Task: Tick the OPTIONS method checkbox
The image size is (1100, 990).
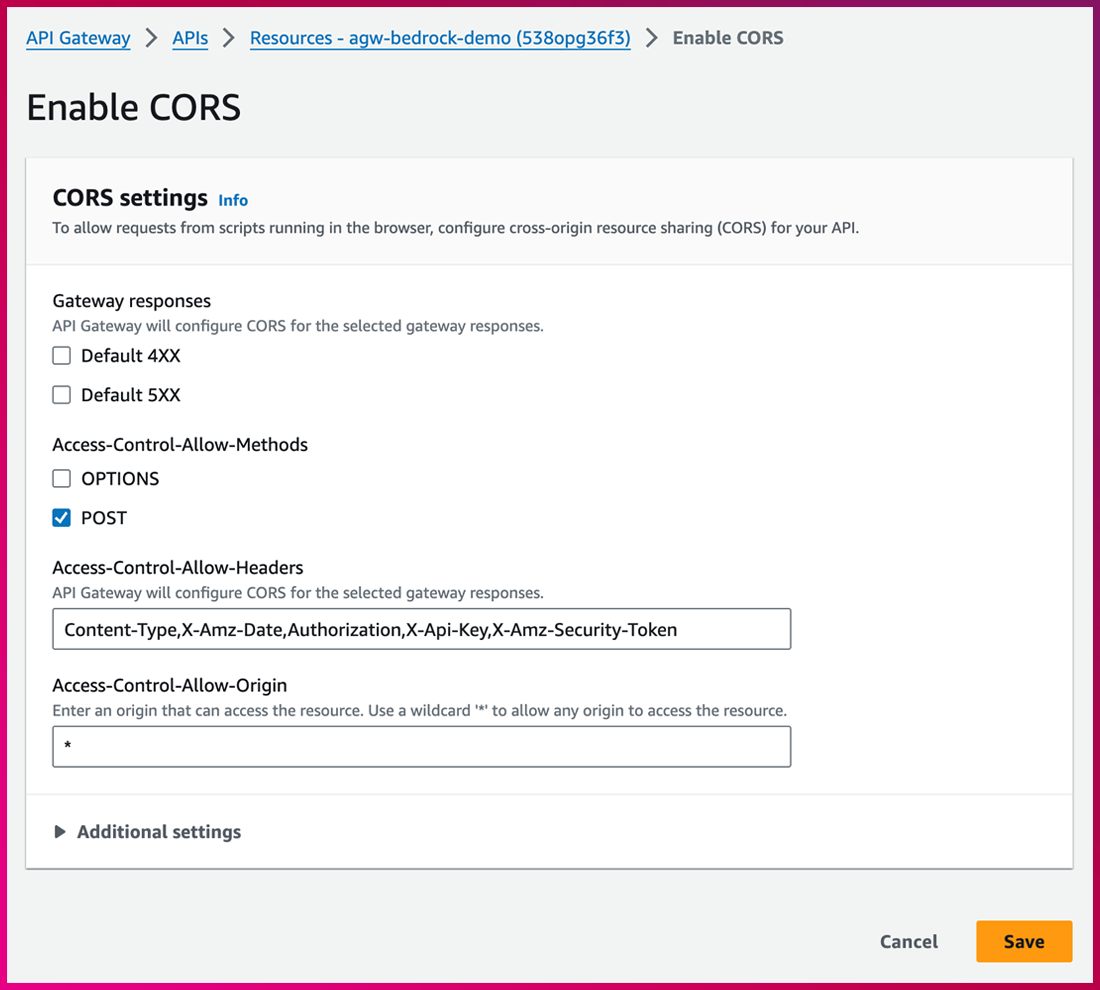Action: click(x=62, y=479)
